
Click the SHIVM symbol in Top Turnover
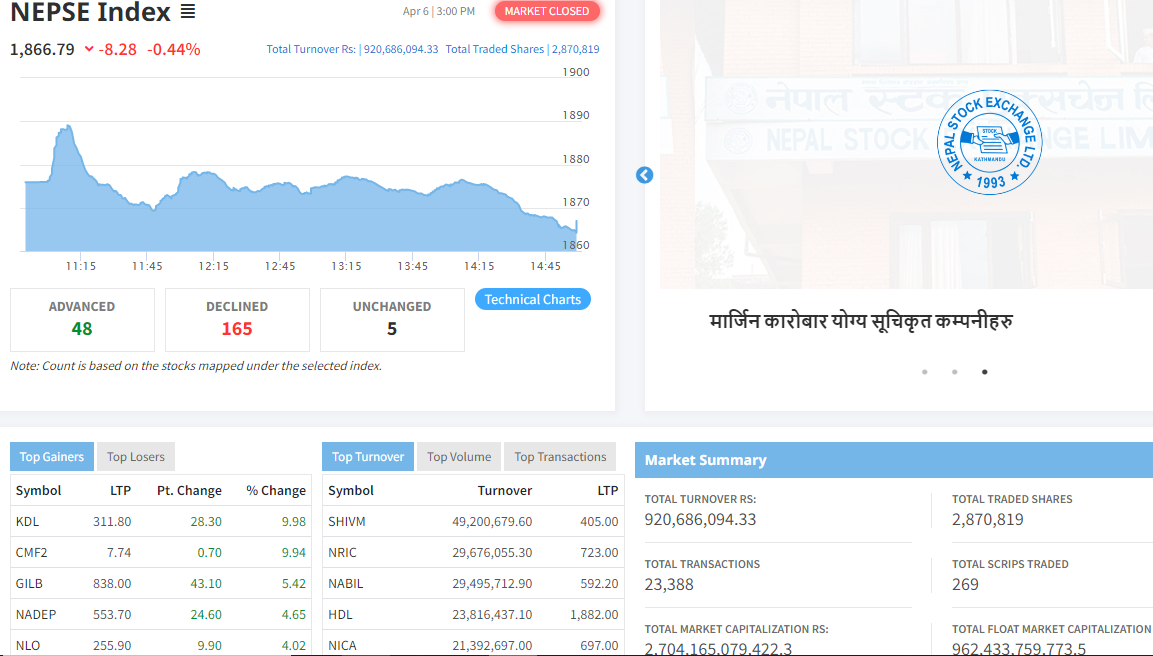tap(347, 521)
